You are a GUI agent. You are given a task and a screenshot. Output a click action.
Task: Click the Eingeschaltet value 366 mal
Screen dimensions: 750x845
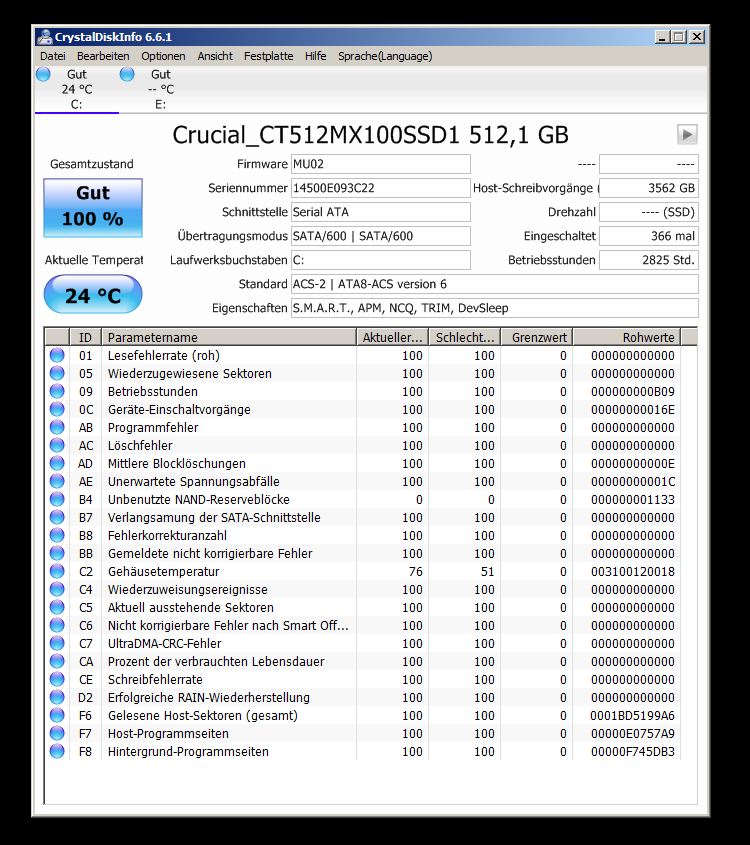(649, 236)
